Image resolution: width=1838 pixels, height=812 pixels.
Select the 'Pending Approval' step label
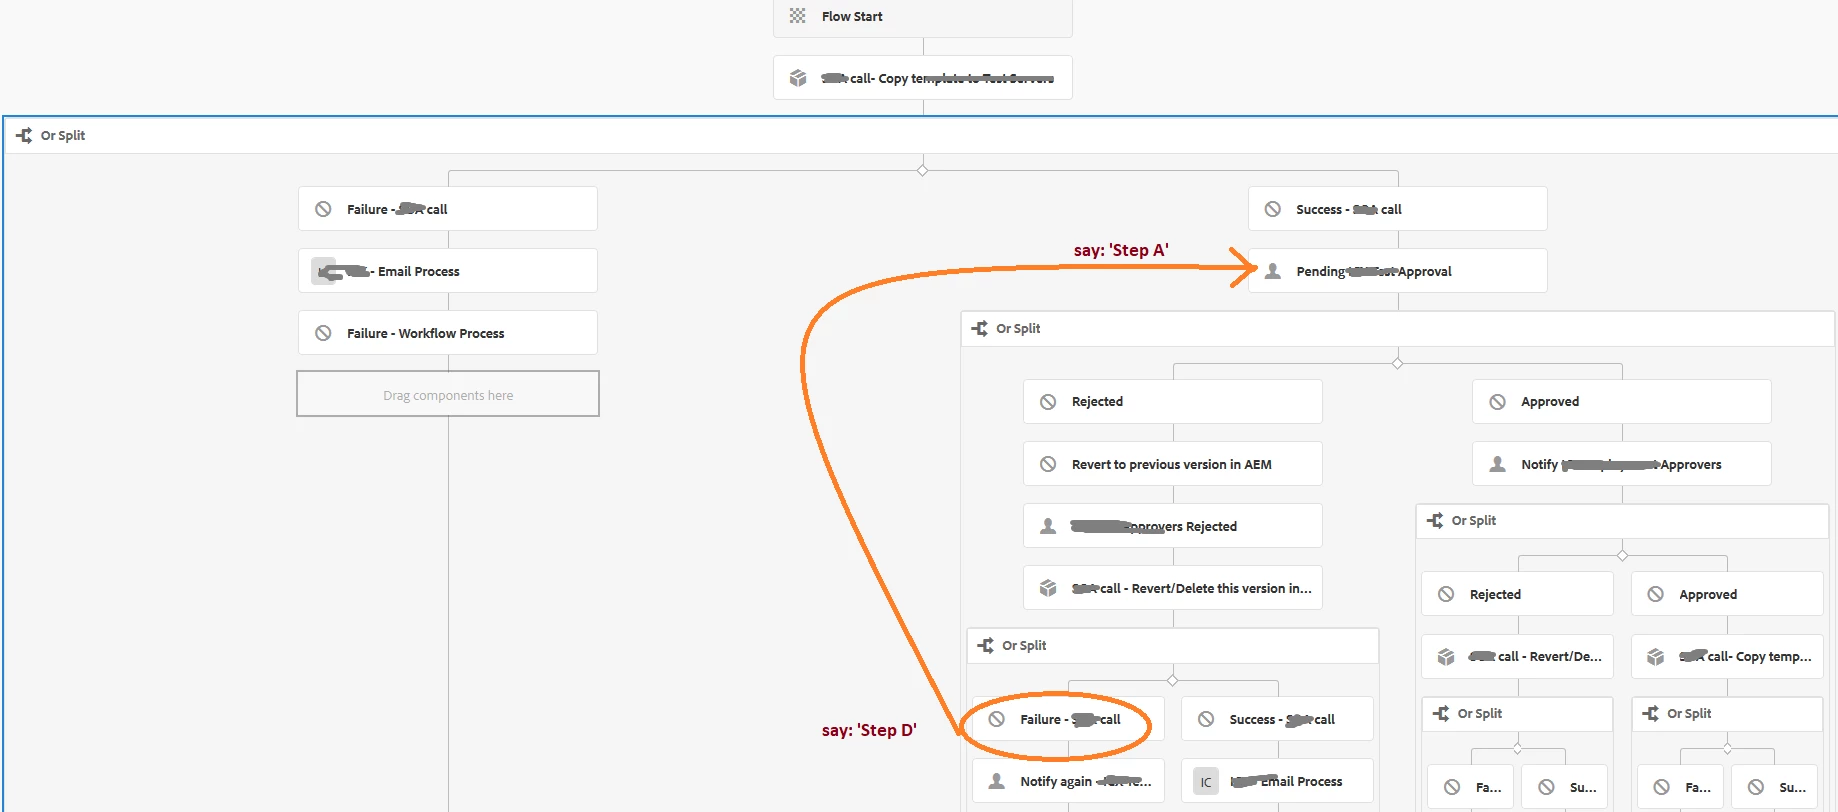click(x=1374, y=271)
